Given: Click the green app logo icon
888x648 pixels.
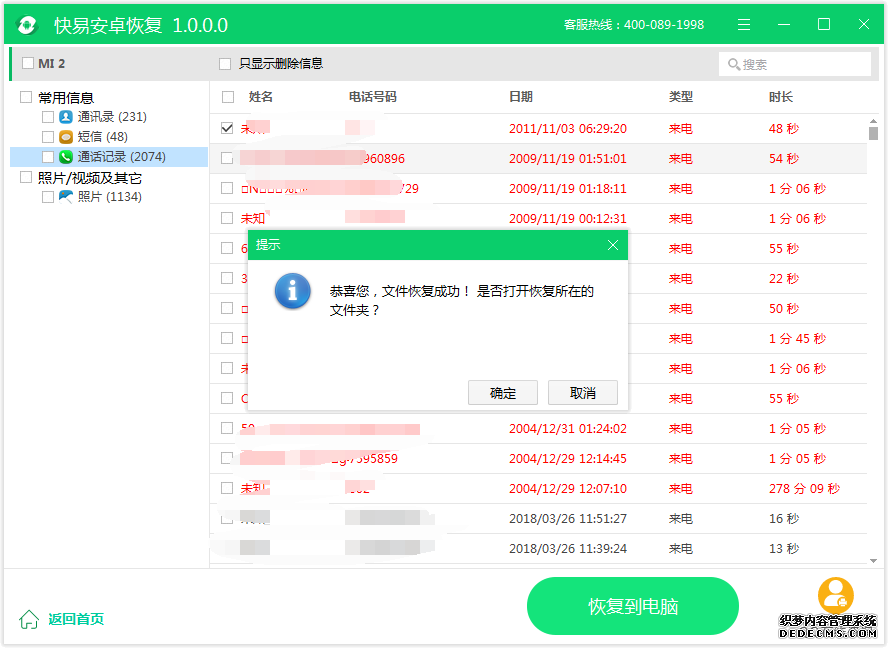Looking at the screenshot, I should [x=28, y=25].
